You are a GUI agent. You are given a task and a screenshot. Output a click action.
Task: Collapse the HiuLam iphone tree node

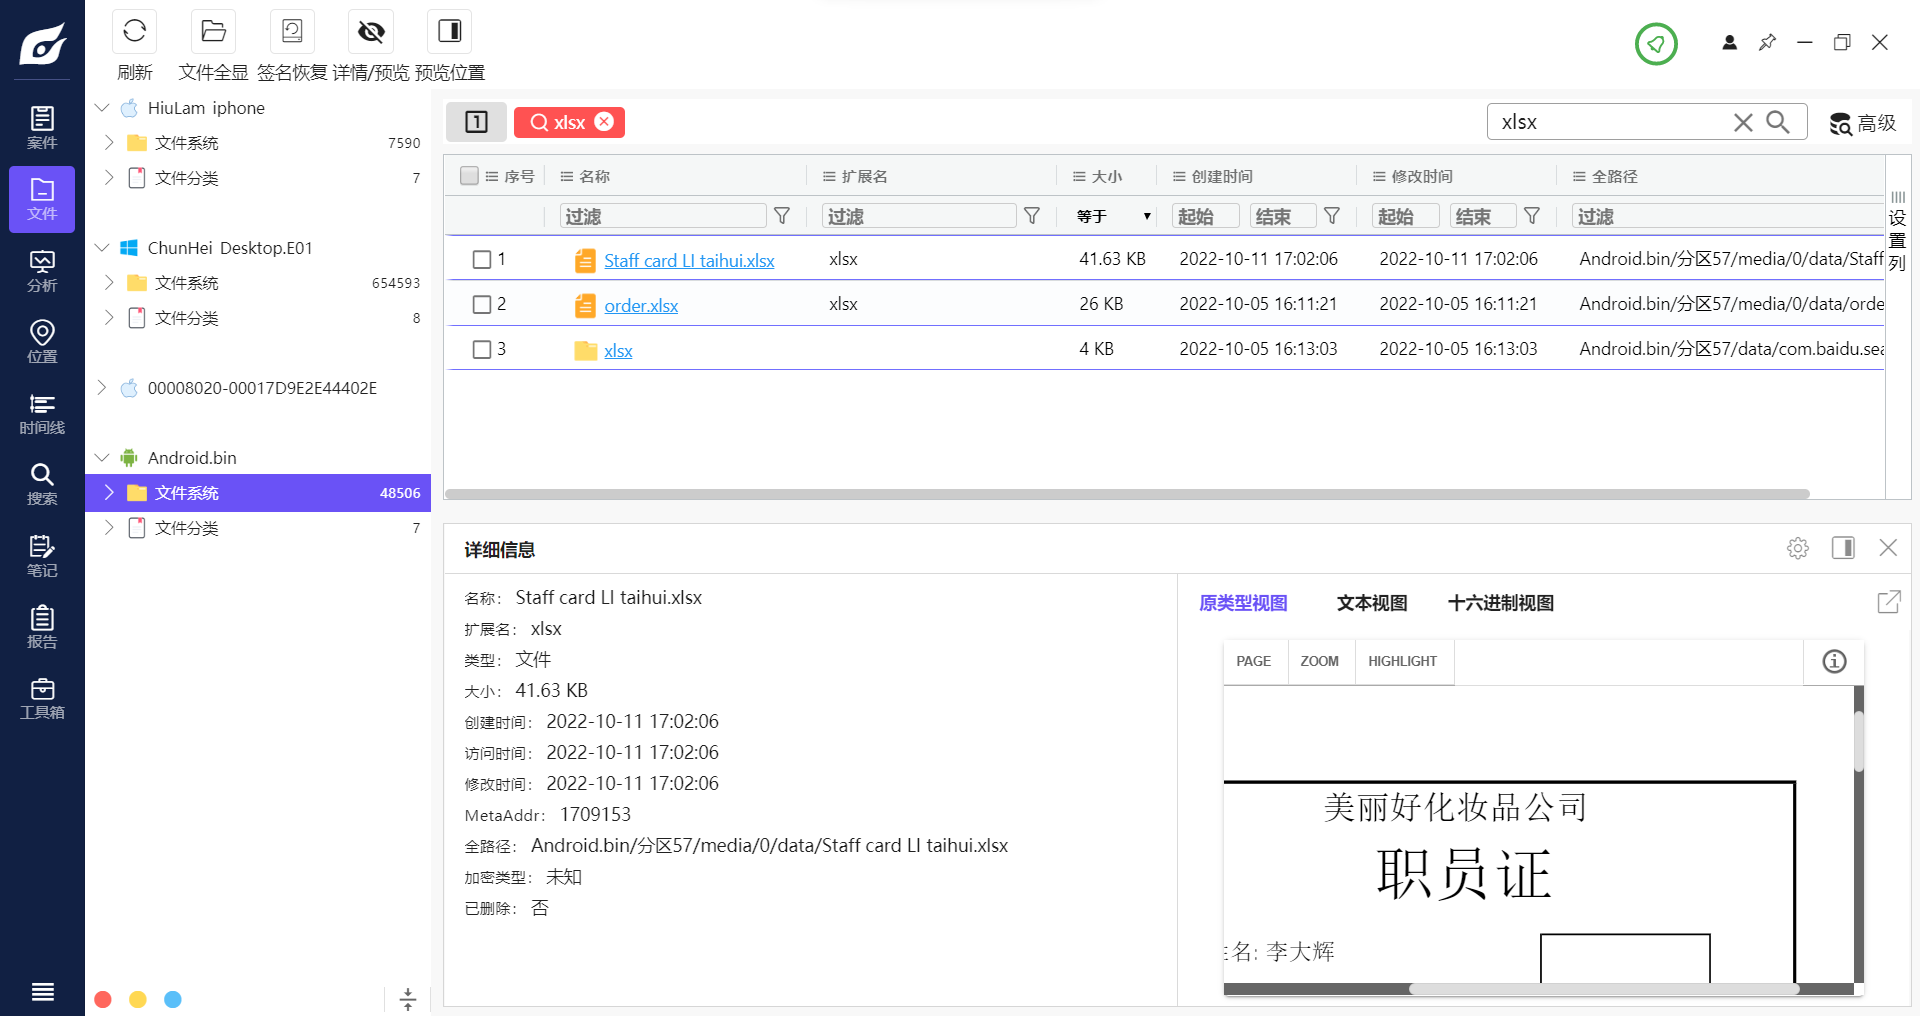click(x=102, y=107)
